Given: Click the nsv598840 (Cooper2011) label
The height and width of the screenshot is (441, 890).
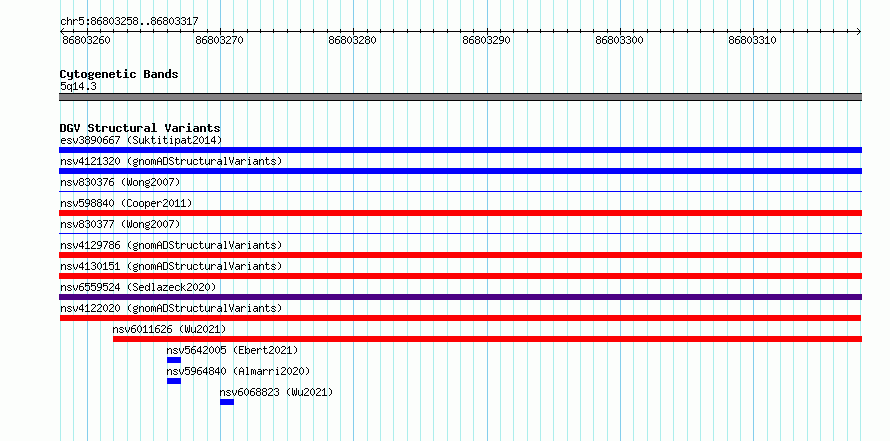Looking at the screenshot, I should click(x=126, y=203).
